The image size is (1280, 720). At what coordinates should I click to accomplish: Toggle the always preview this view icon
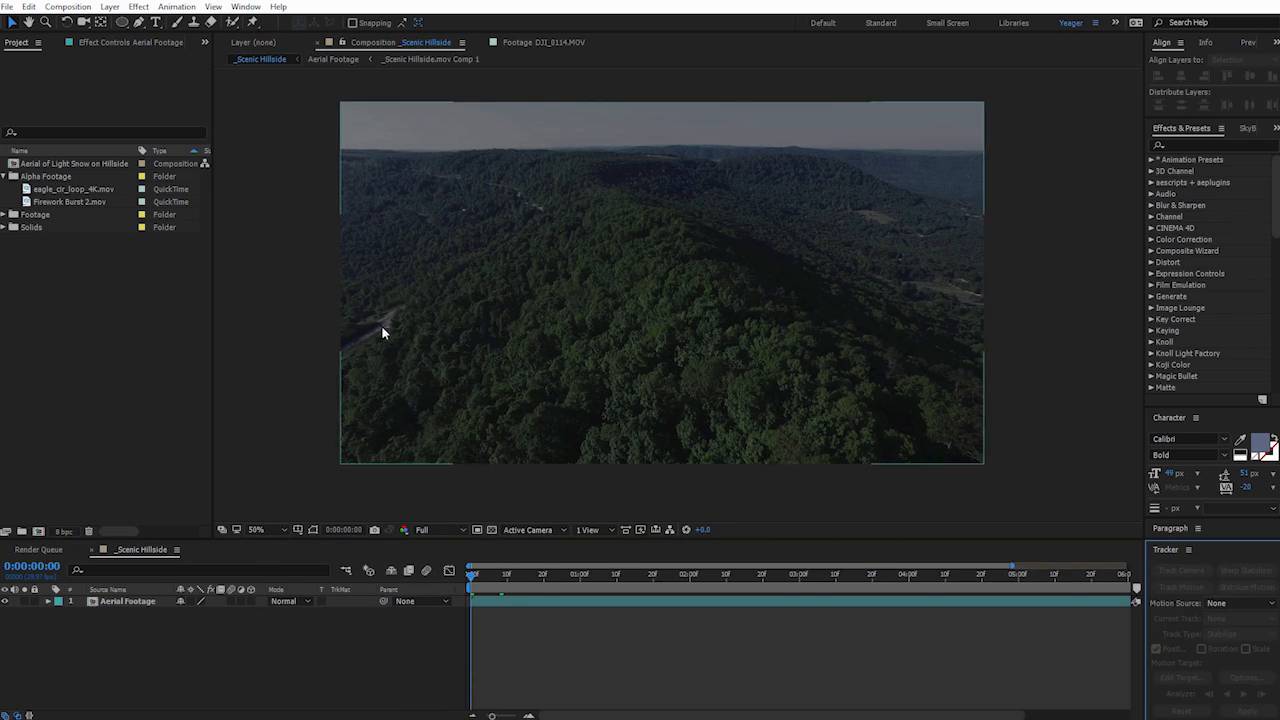(223, 530)
